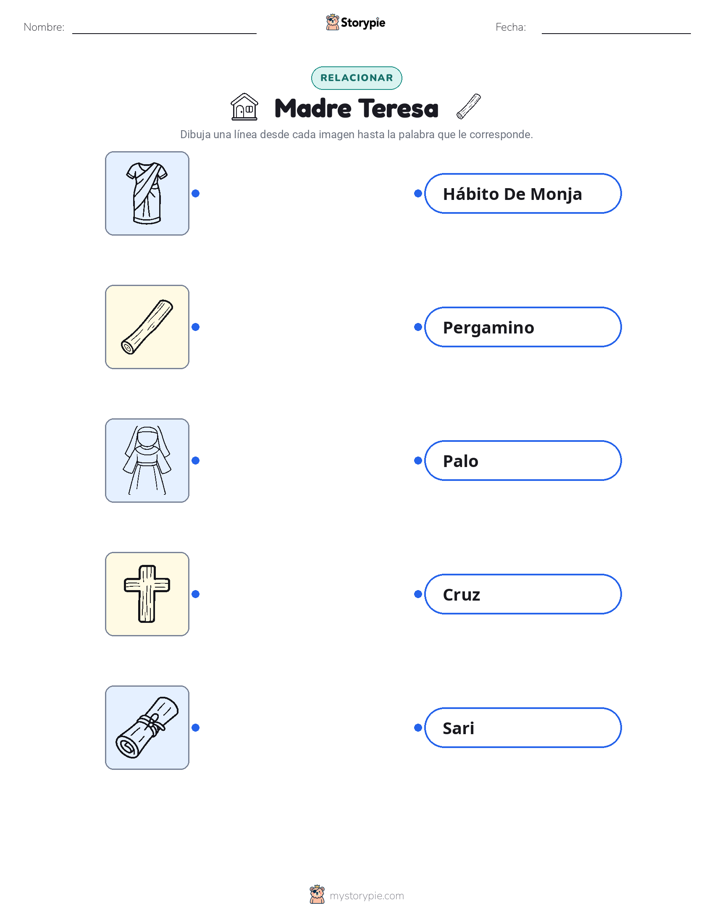Image resolution: width=714 pixels, height=924 pixels.
Task: Click the dot beside the Cruz label
Action: coord(418,594)
